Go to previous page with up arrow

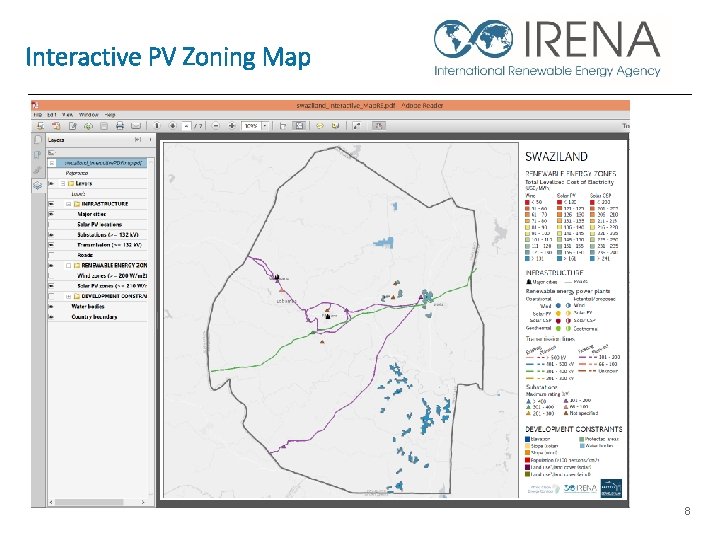pos(157,125)
